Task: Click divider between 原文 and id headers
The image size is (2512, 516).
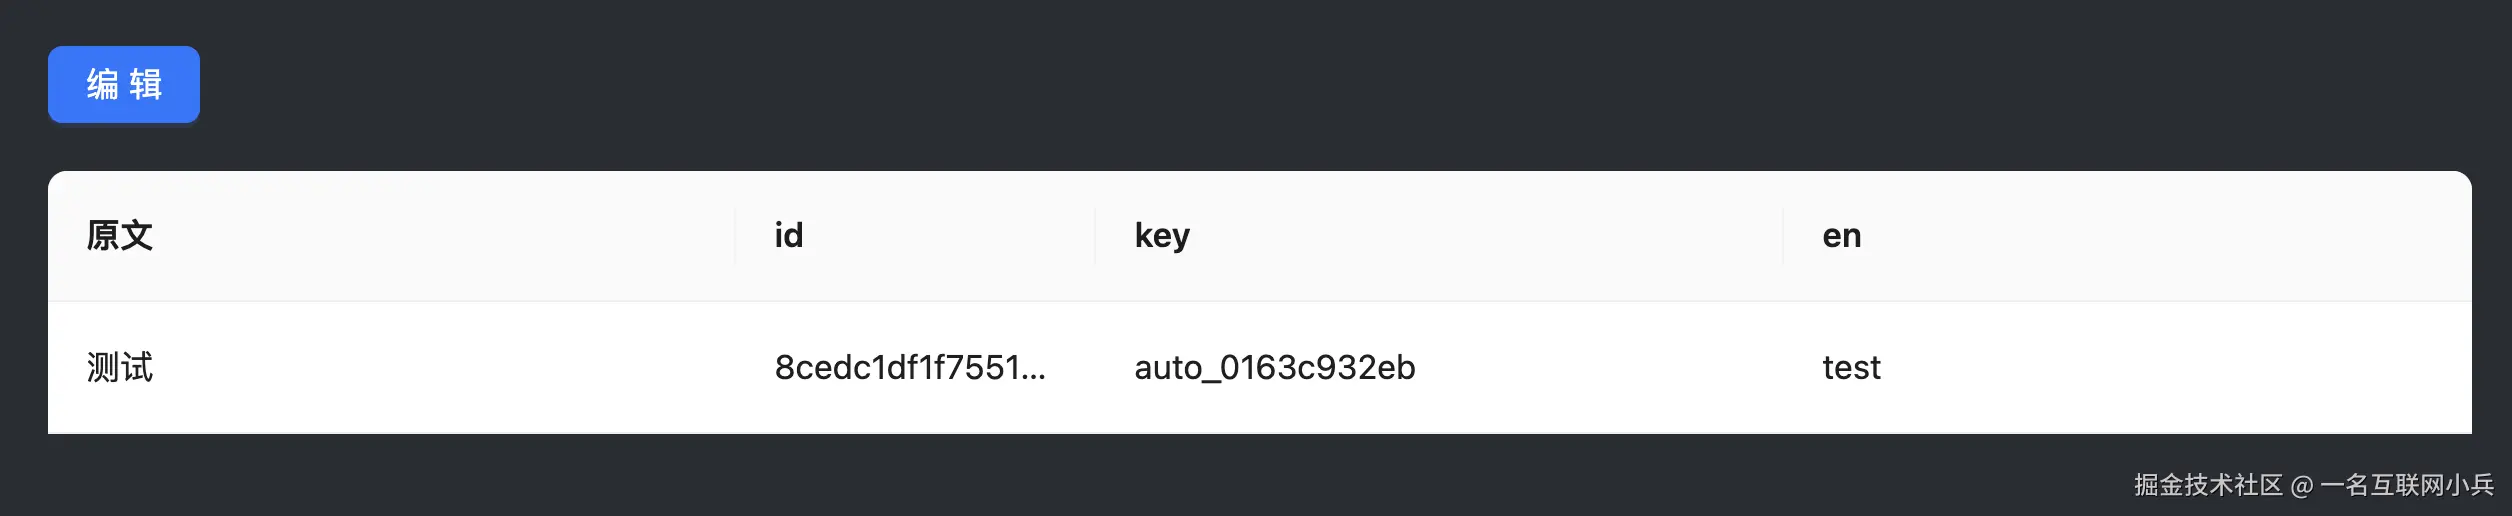Action: [x=735, y=236]
